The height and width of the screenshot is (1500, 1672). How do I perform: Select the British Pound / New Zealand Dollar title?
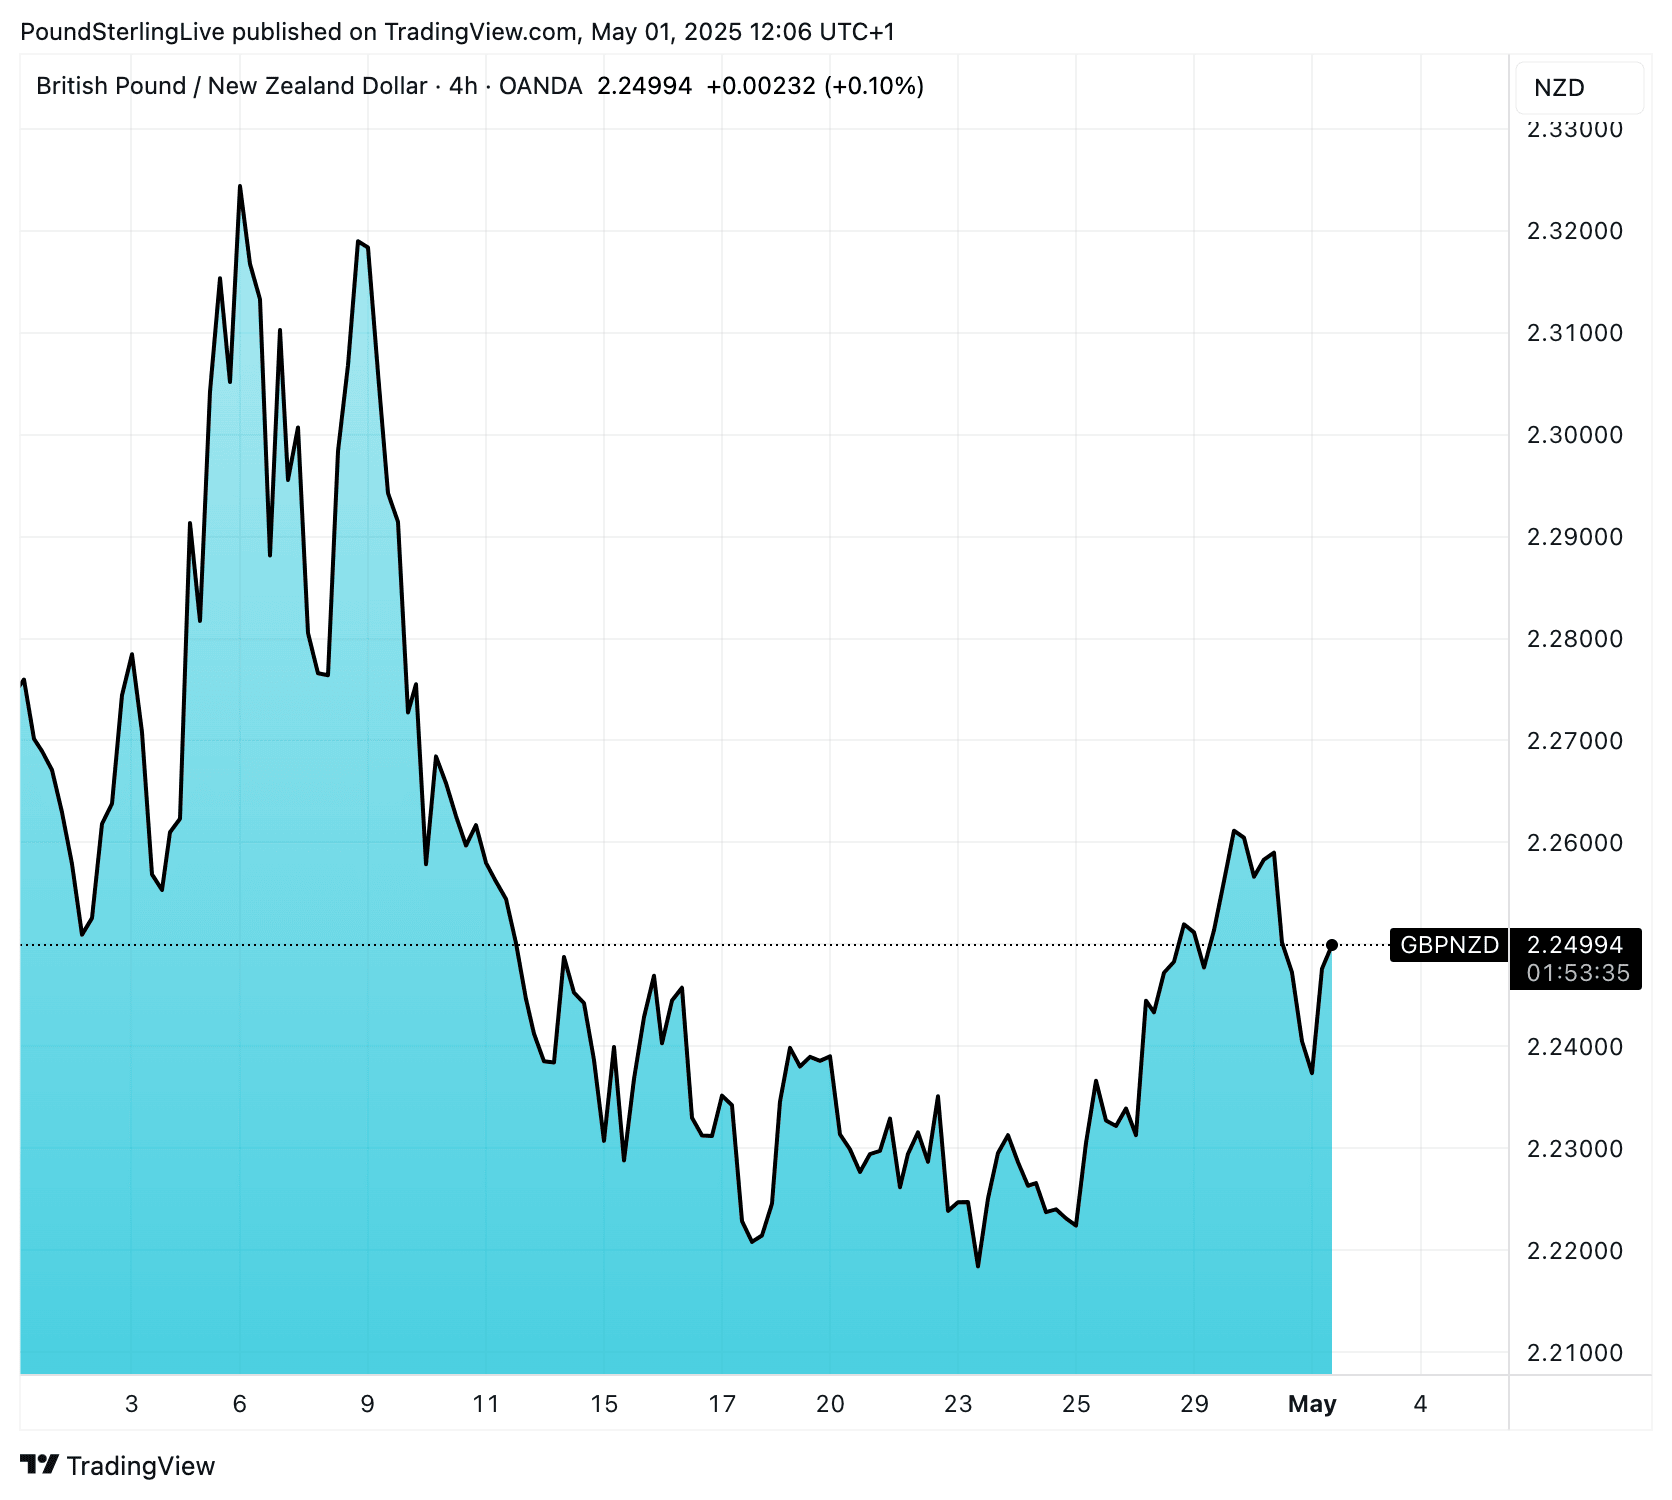(231, 86)
